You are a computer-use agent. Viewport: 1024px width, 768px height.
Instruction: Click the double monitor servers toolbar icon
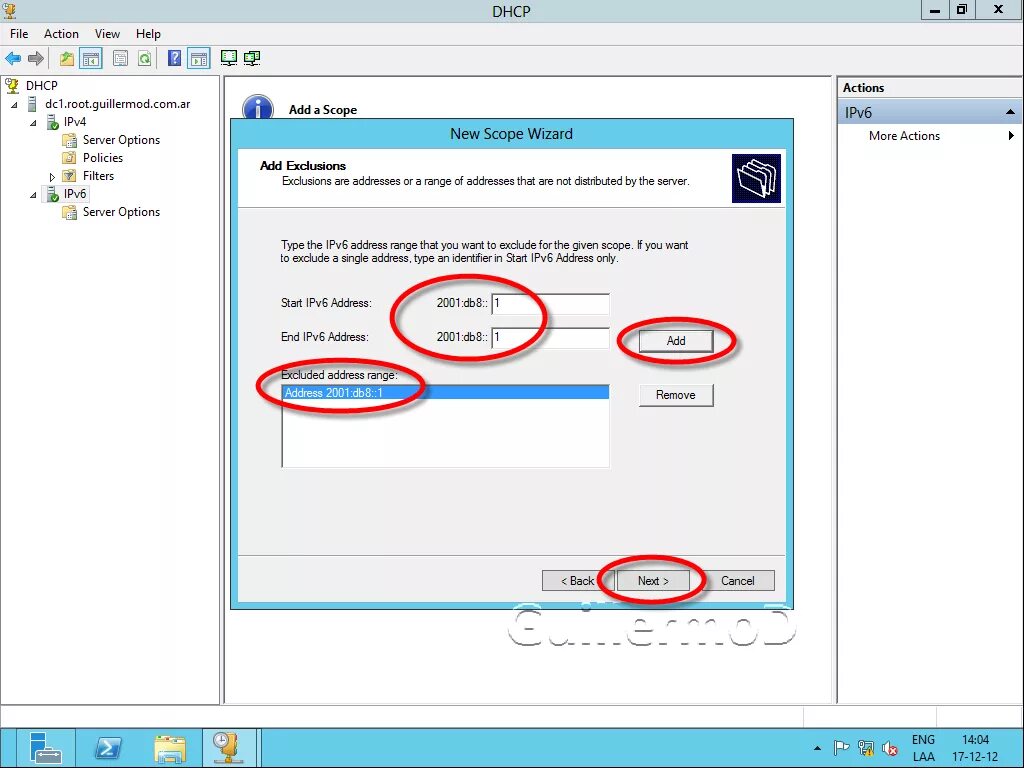pyautogui.click(x=252, y=58)
